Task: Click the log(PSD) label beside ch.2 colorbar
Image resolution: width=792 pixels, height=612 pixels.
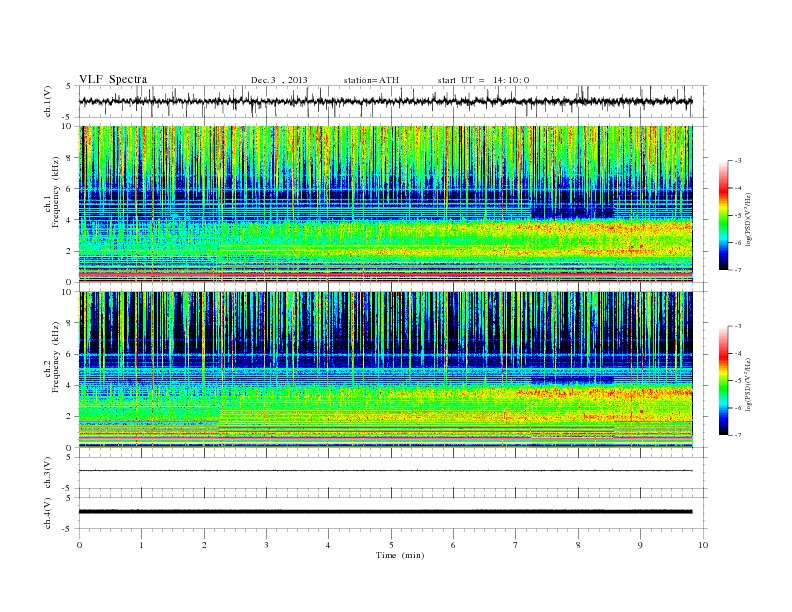Action: coord(748,384)
